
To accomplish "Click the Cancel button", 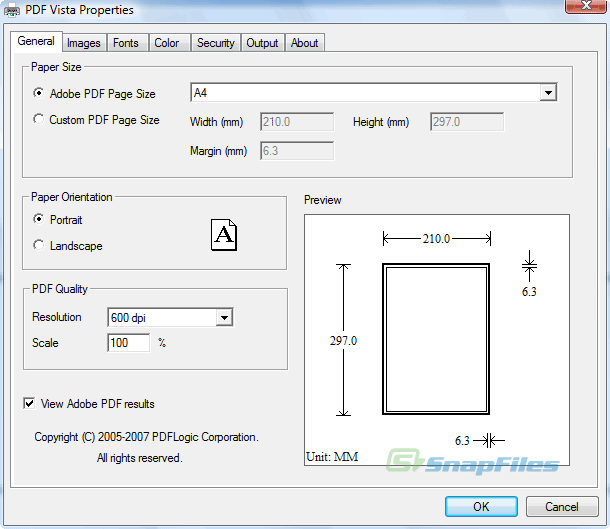I will 562,506.
